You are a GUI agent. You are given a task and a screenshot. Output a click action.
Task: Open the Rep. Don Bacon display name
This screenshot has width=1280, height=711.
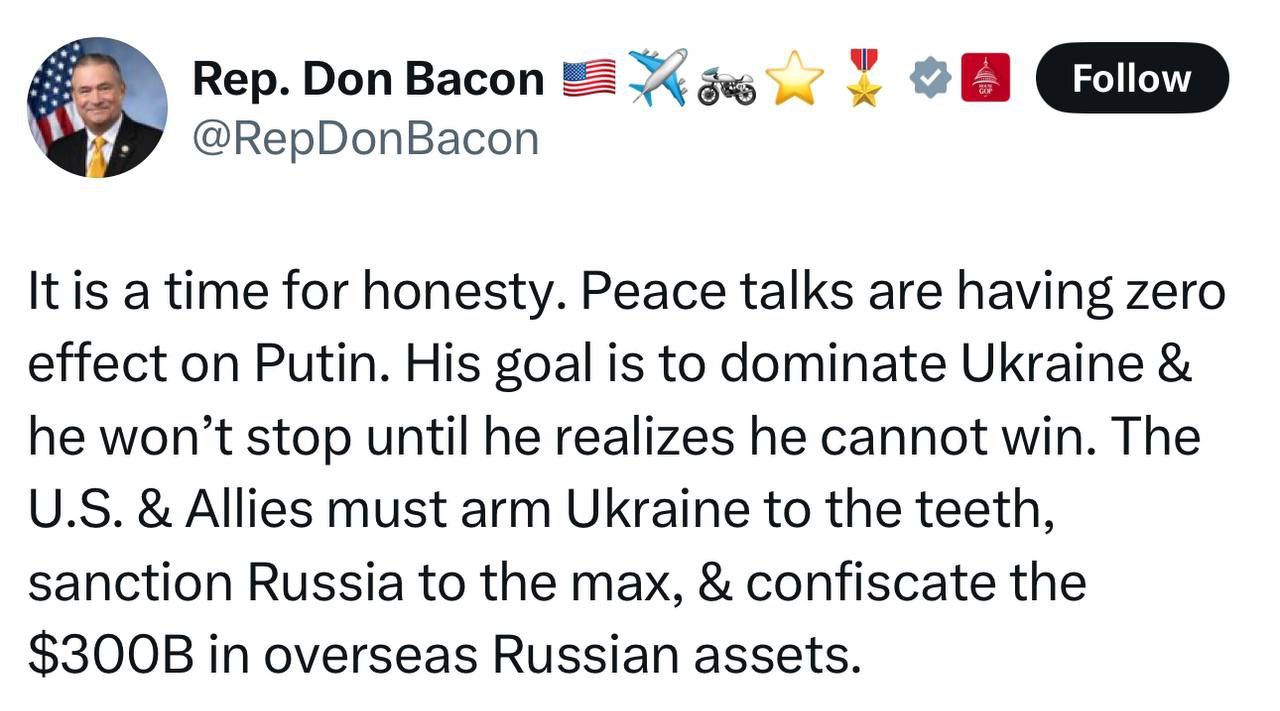click(368, 80)
